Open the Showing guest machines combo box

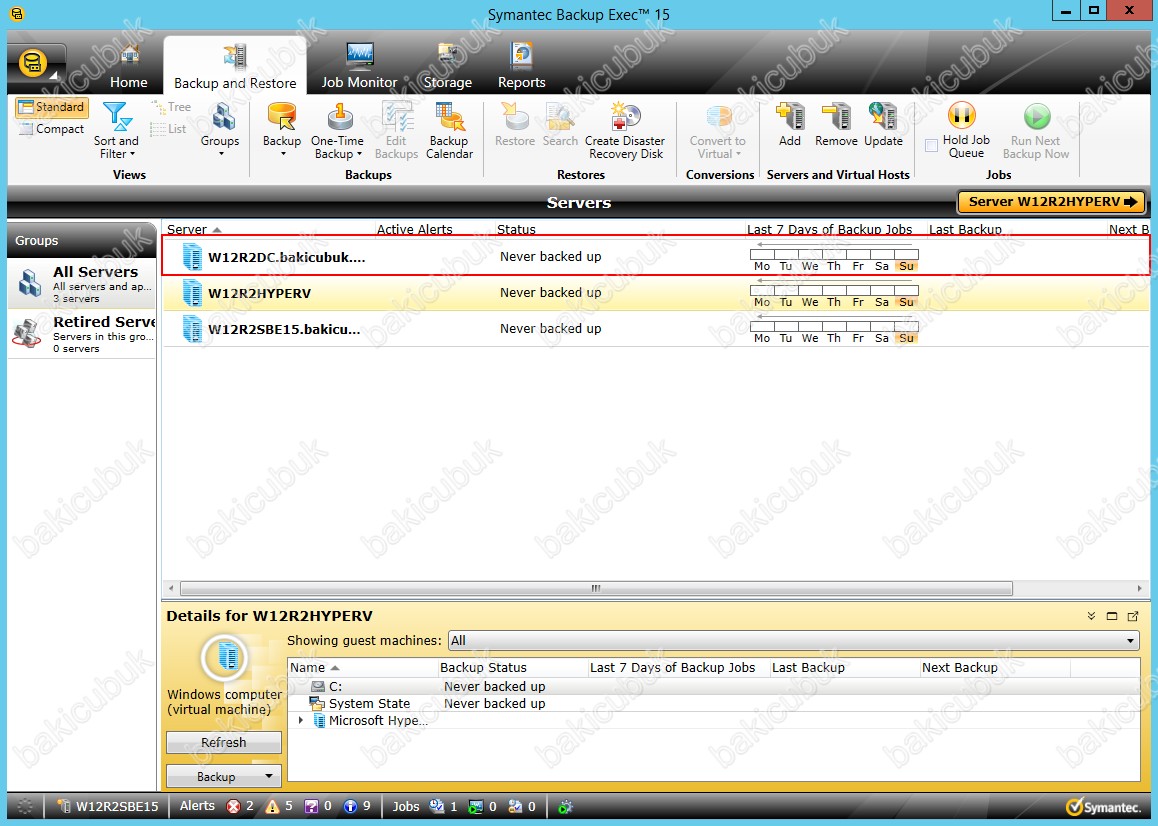[792, 641]
